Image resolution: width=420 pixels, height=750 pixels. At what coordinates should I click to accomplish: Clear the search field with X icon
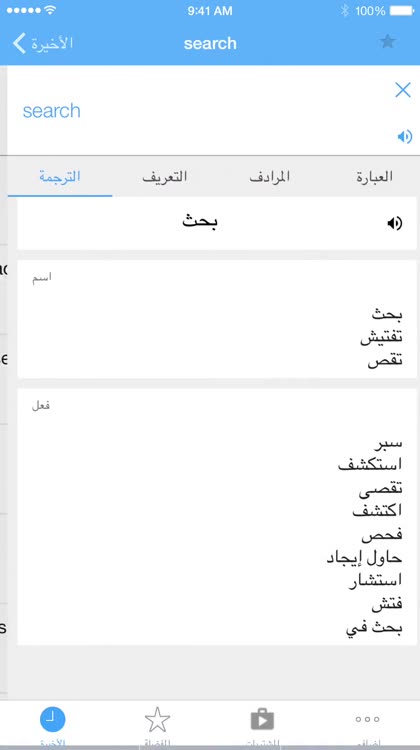point(403,89)
